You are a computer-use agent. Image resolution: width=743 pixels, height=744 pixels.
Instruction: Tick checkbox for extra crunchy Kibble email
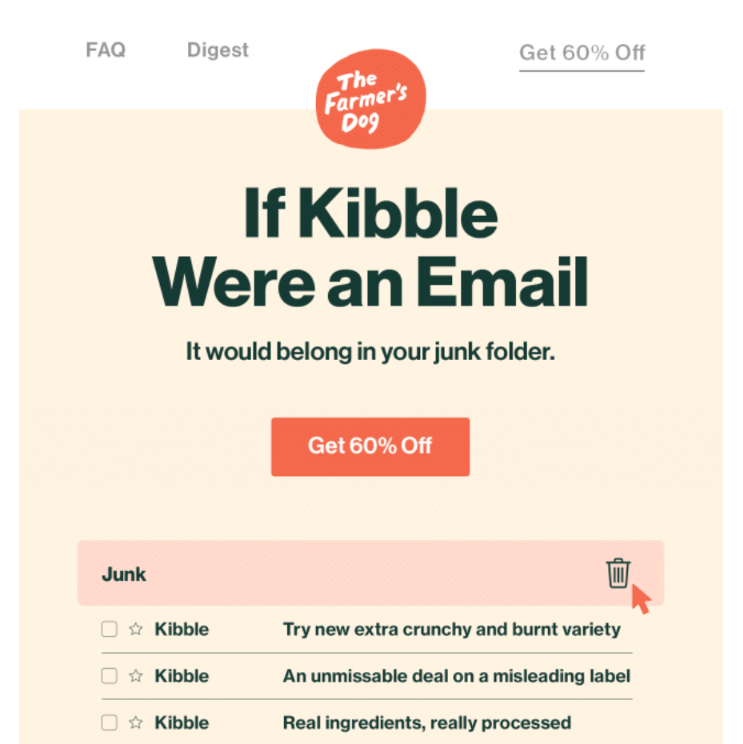click(109, 630)
